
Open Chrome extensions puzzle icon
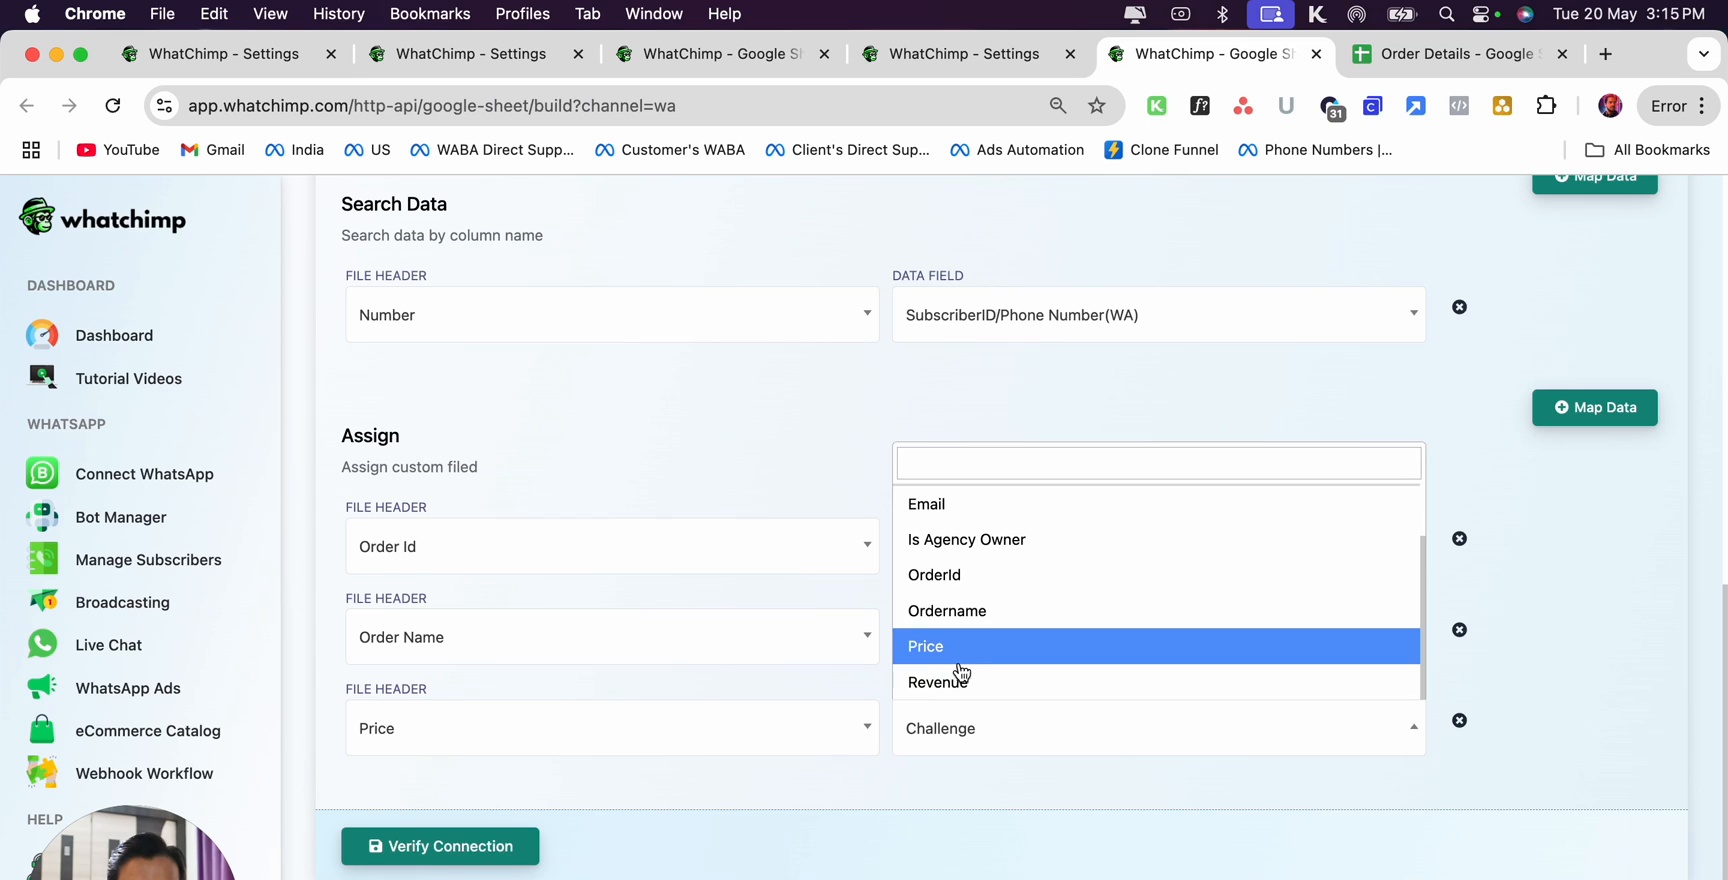(x=1546, y=106)
